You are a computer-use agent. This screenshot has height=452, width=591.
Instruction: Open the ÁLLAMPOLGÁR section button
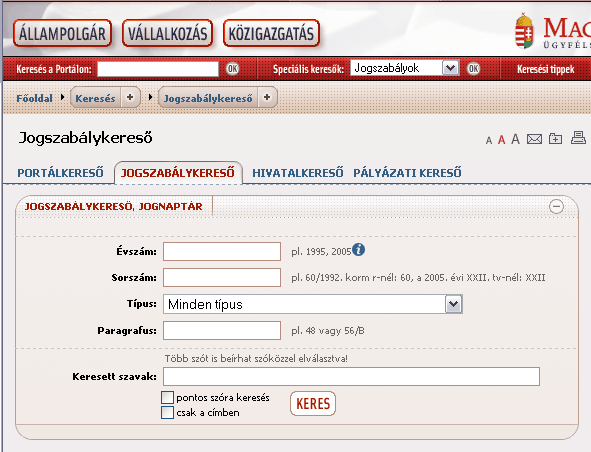[x=63, y=34]
